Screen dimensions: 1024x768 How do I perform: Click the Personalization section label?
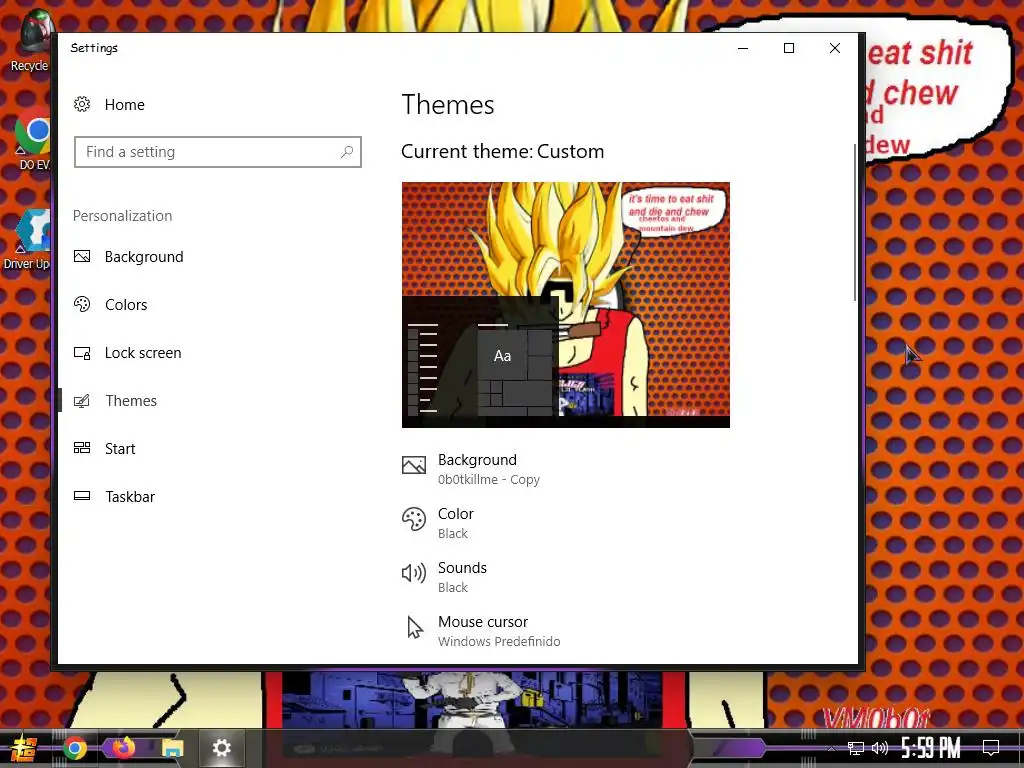(122, 216)
